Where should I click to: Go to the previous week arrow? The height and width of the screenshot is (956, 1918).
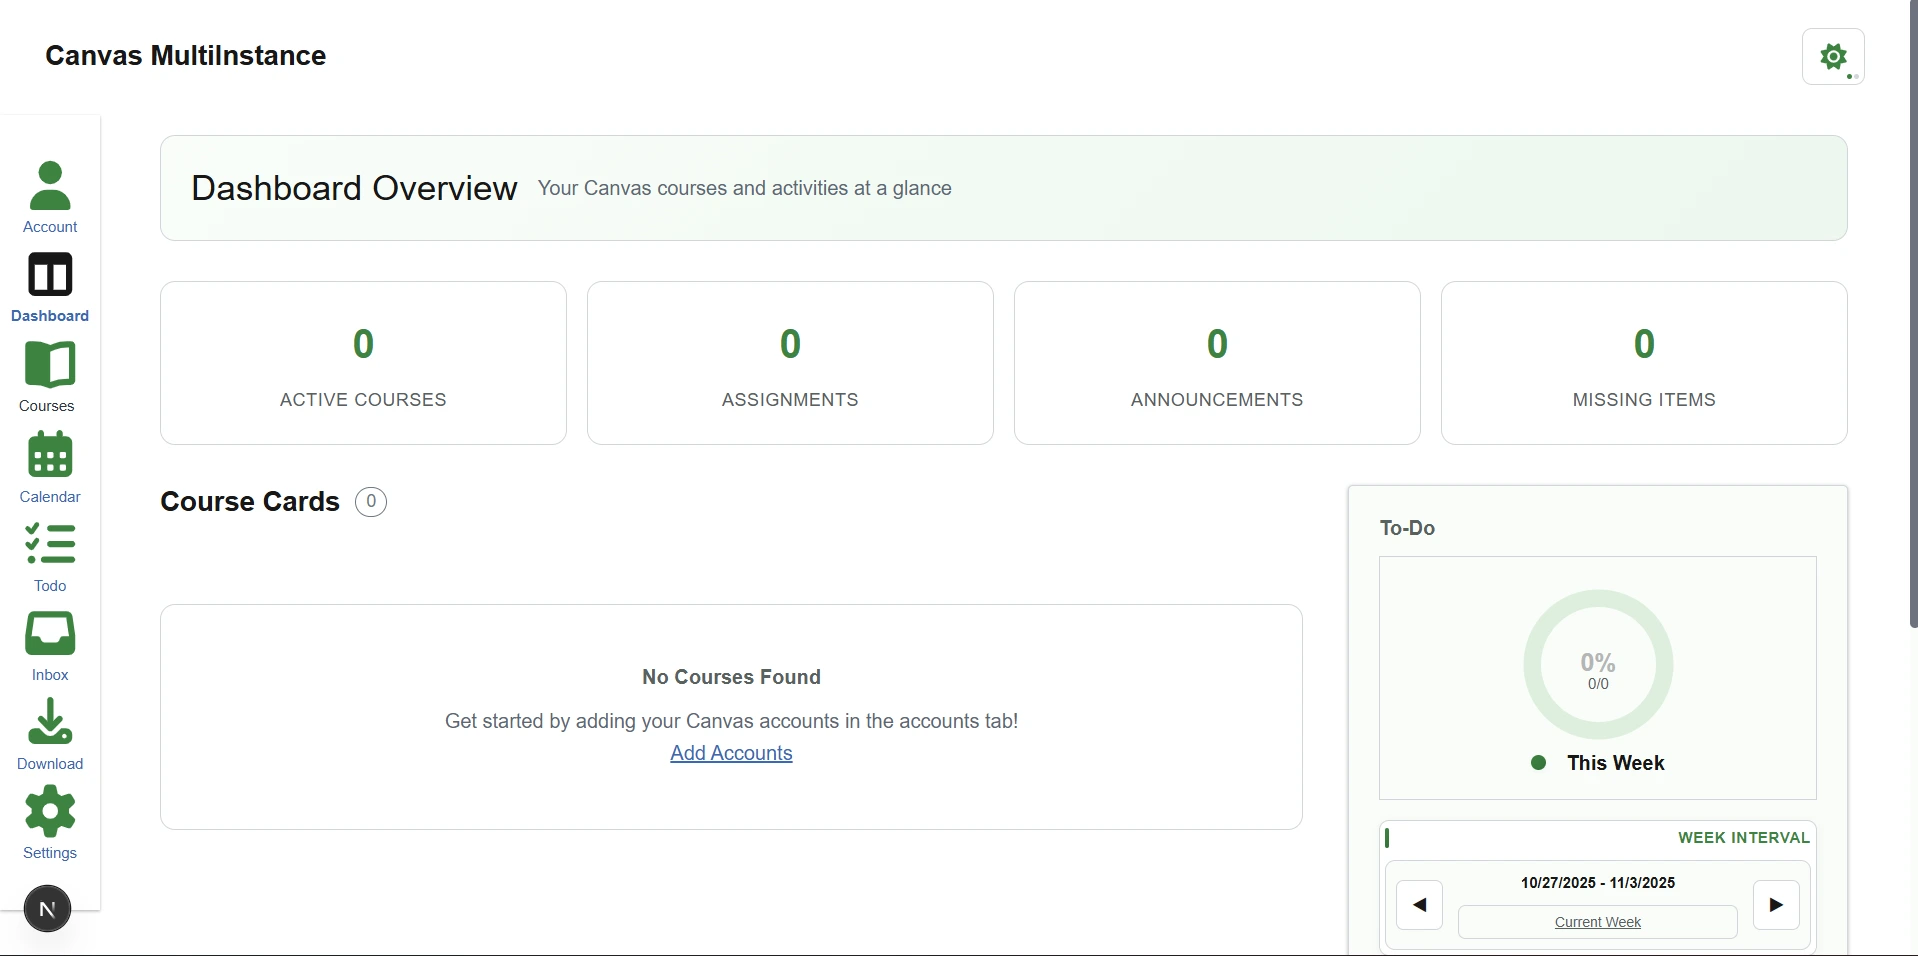(1419, 905)
